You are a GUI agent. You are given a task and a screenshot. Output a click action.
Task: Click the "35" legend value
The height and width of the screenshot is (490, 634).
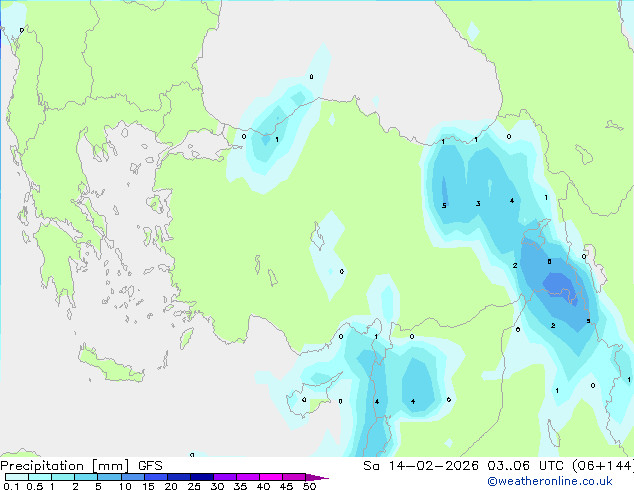click(x=240, y=486)
